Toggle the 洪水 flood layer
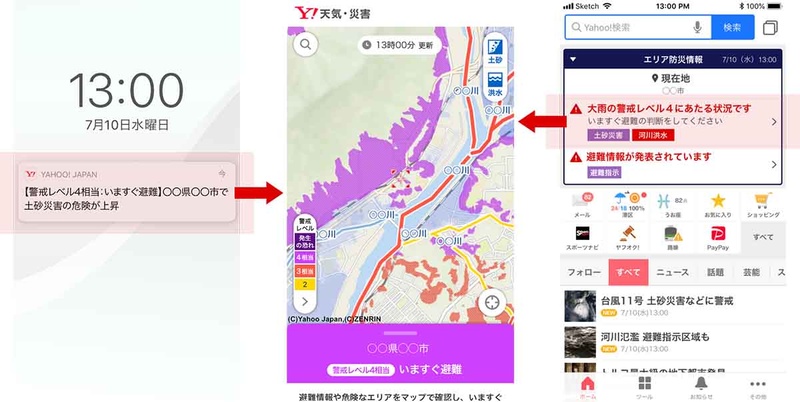The width and height of the screenshot is (800, 402). [x=495, y=84]
